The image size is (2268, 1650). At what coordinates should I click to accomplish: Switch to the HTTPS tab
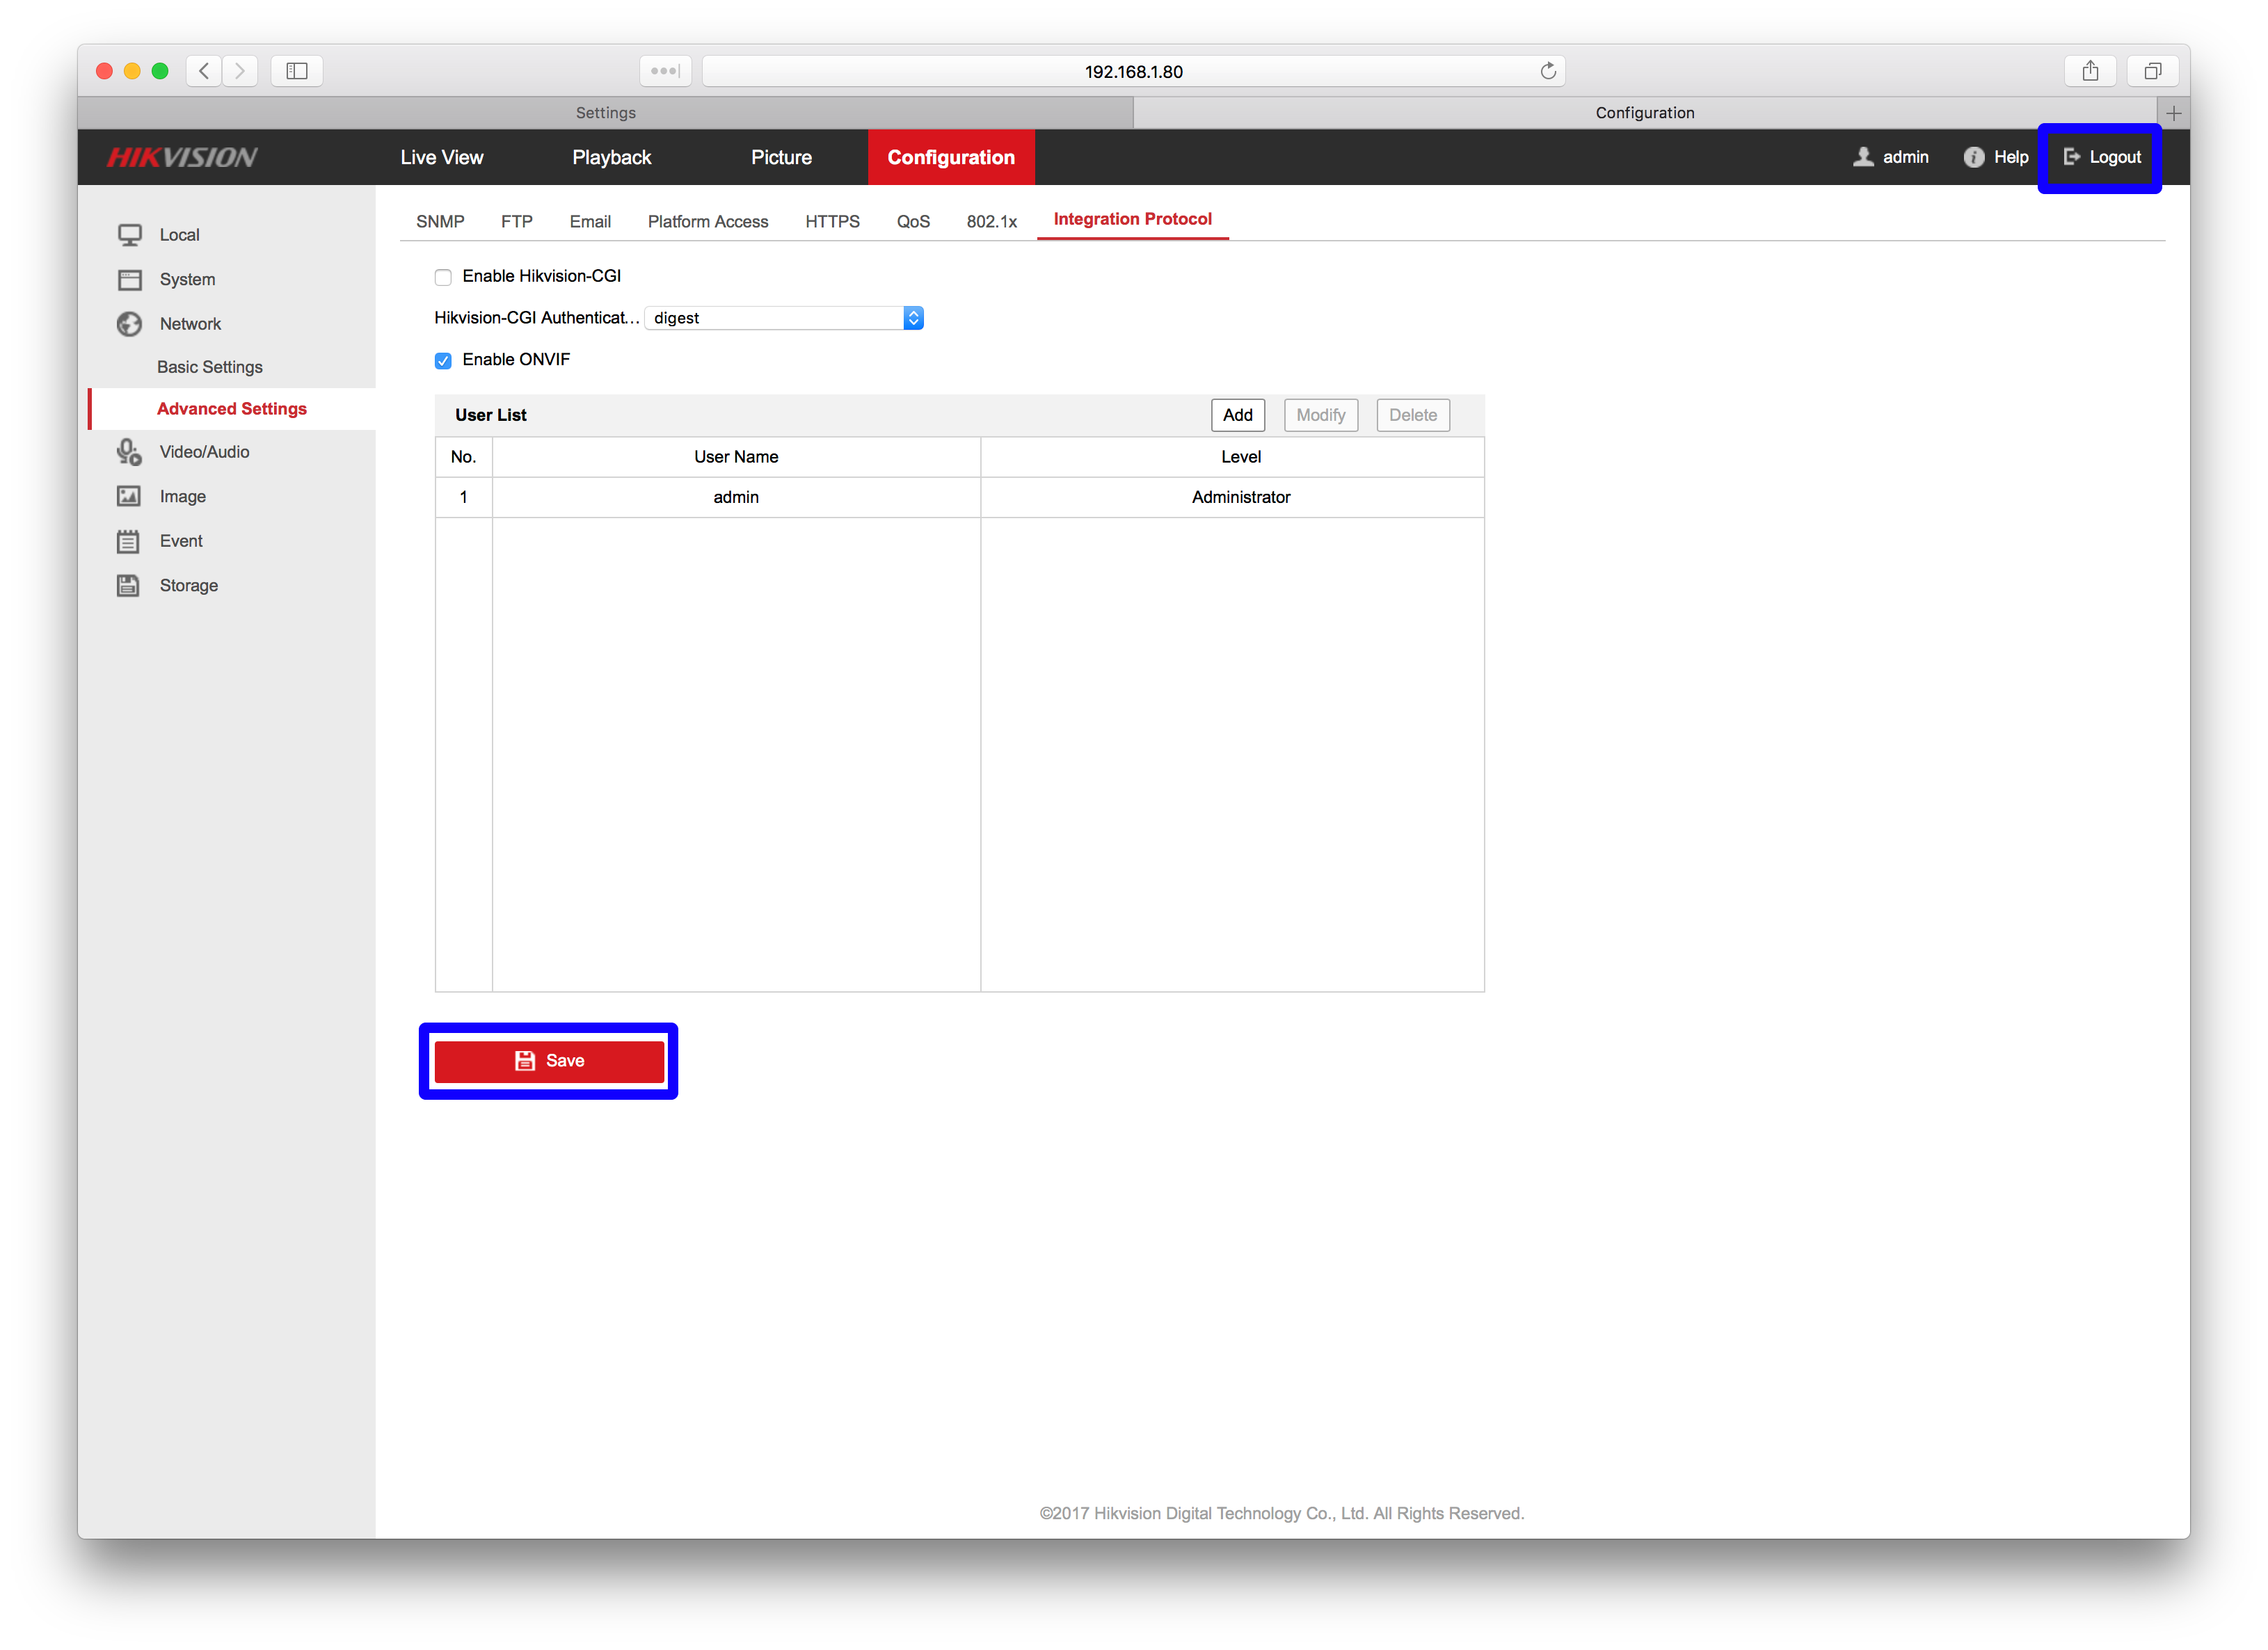click(832, 221)
